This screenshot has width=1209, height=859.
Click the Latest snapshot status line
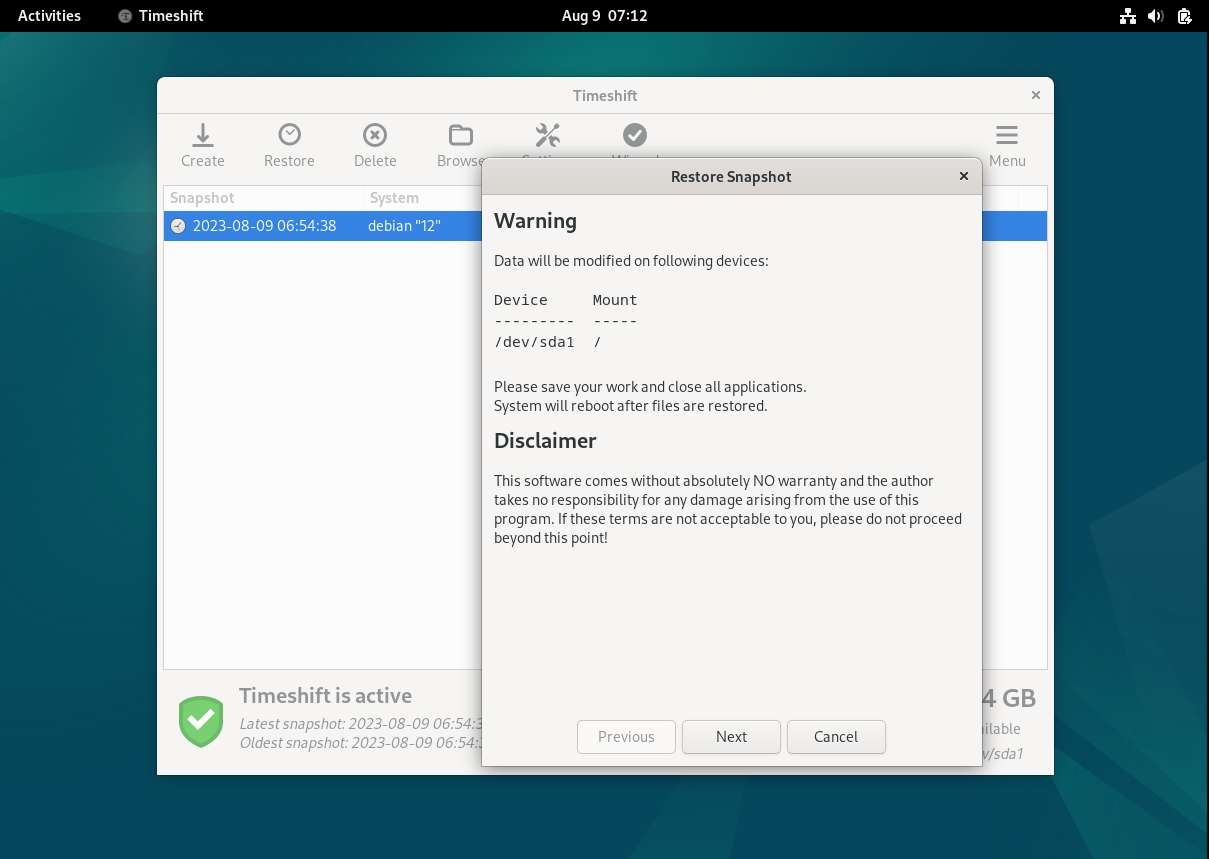pos(361,724)
